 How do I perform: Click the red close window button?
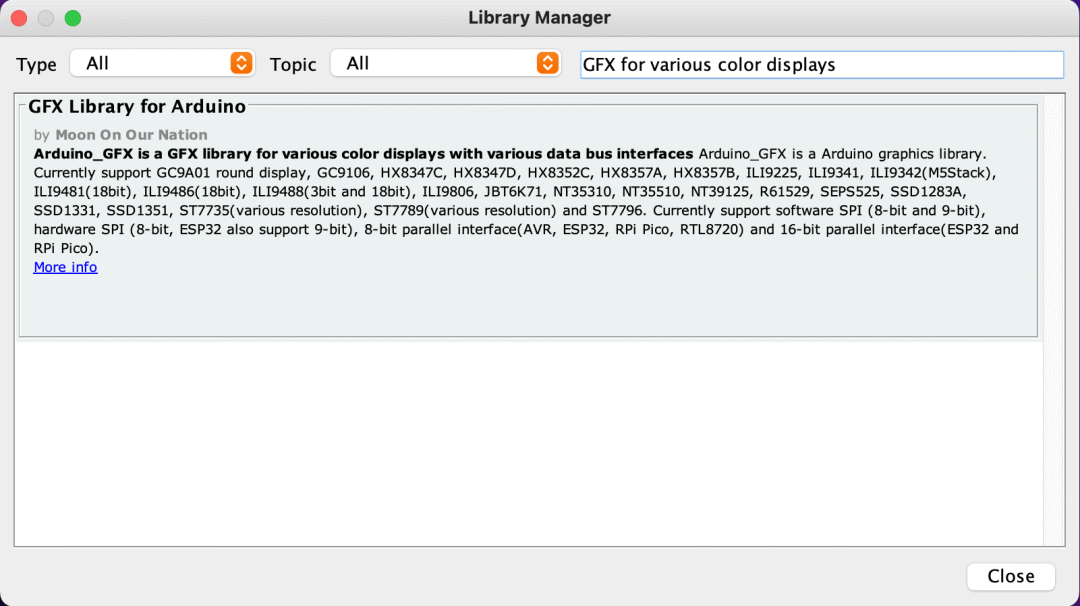pyautogui.click(x=19, y=18)
